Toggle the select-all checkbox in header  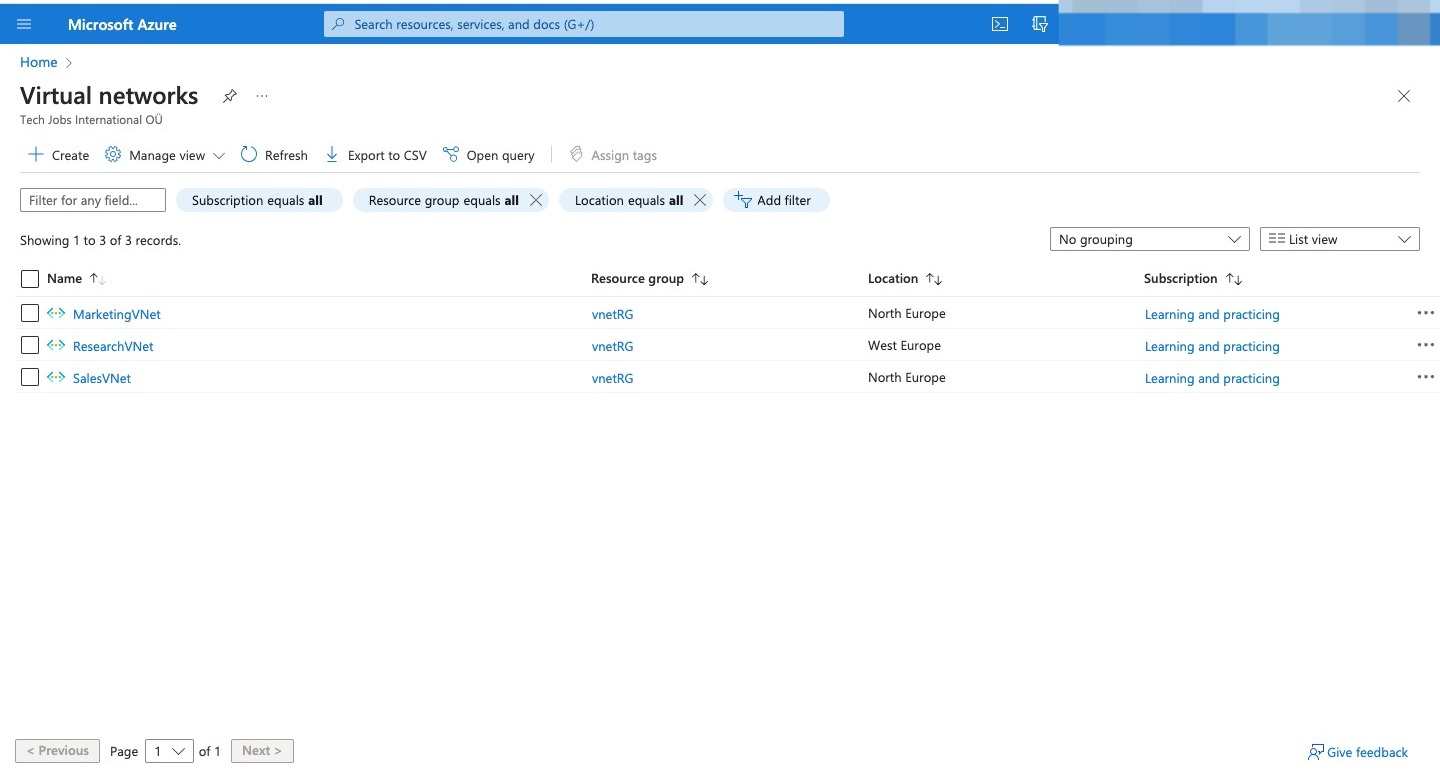point(30,279)
